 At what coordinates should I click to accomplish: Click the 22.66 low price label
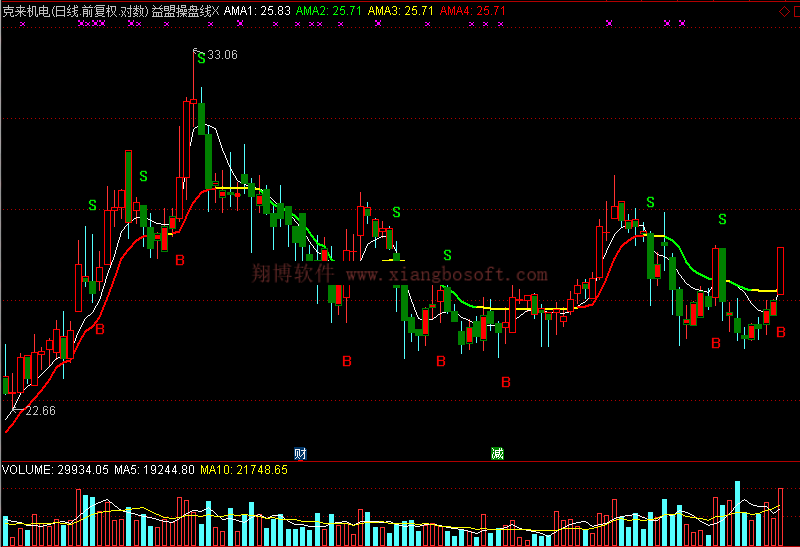(40, 411)
